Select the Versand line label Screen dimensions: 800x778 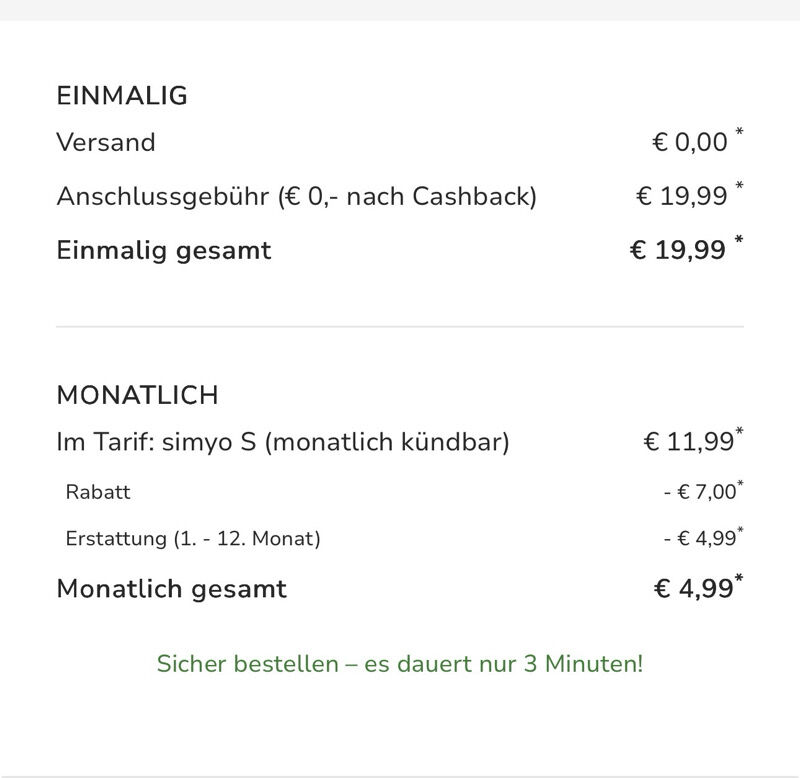point(106,142)
